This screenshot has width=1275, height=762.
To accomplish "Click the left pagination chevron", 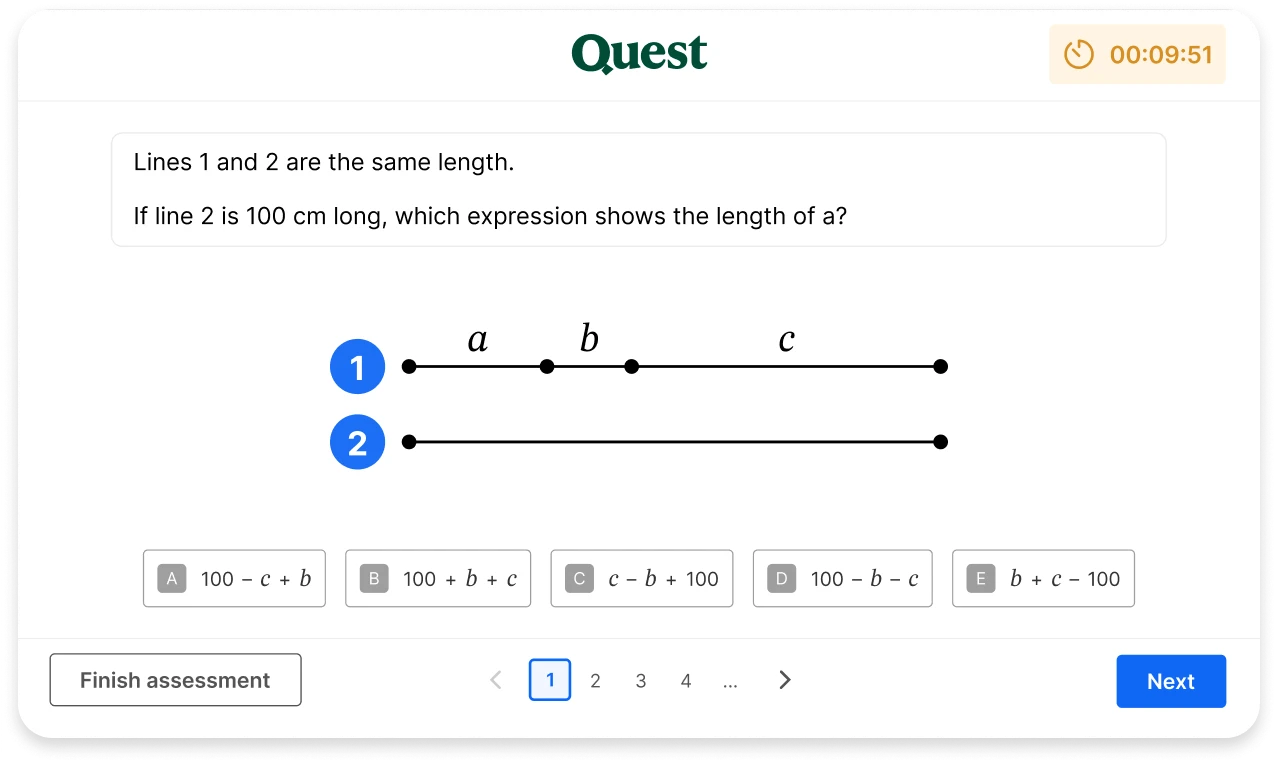I will point(496,679).
